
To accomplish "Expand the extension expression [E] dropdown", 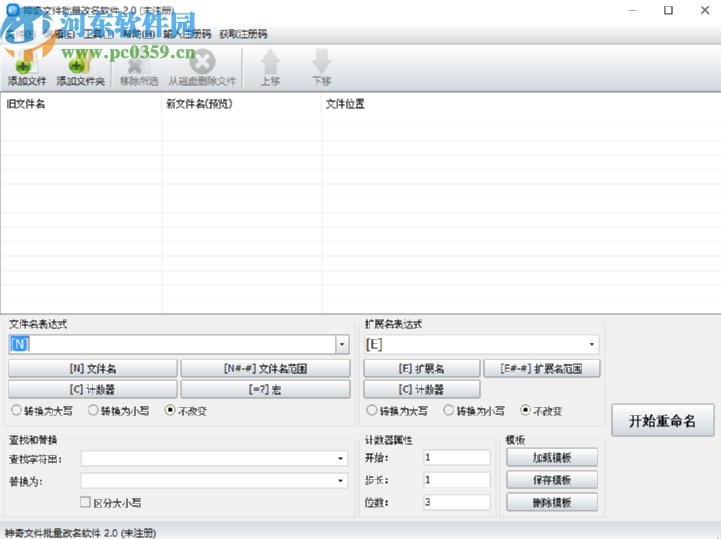I will tap(591, 344).
